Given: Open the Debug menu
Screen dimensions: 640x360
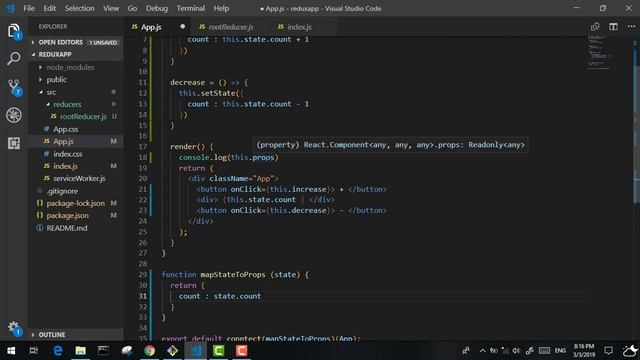Looking at the screenshot, I should (157, 8).
